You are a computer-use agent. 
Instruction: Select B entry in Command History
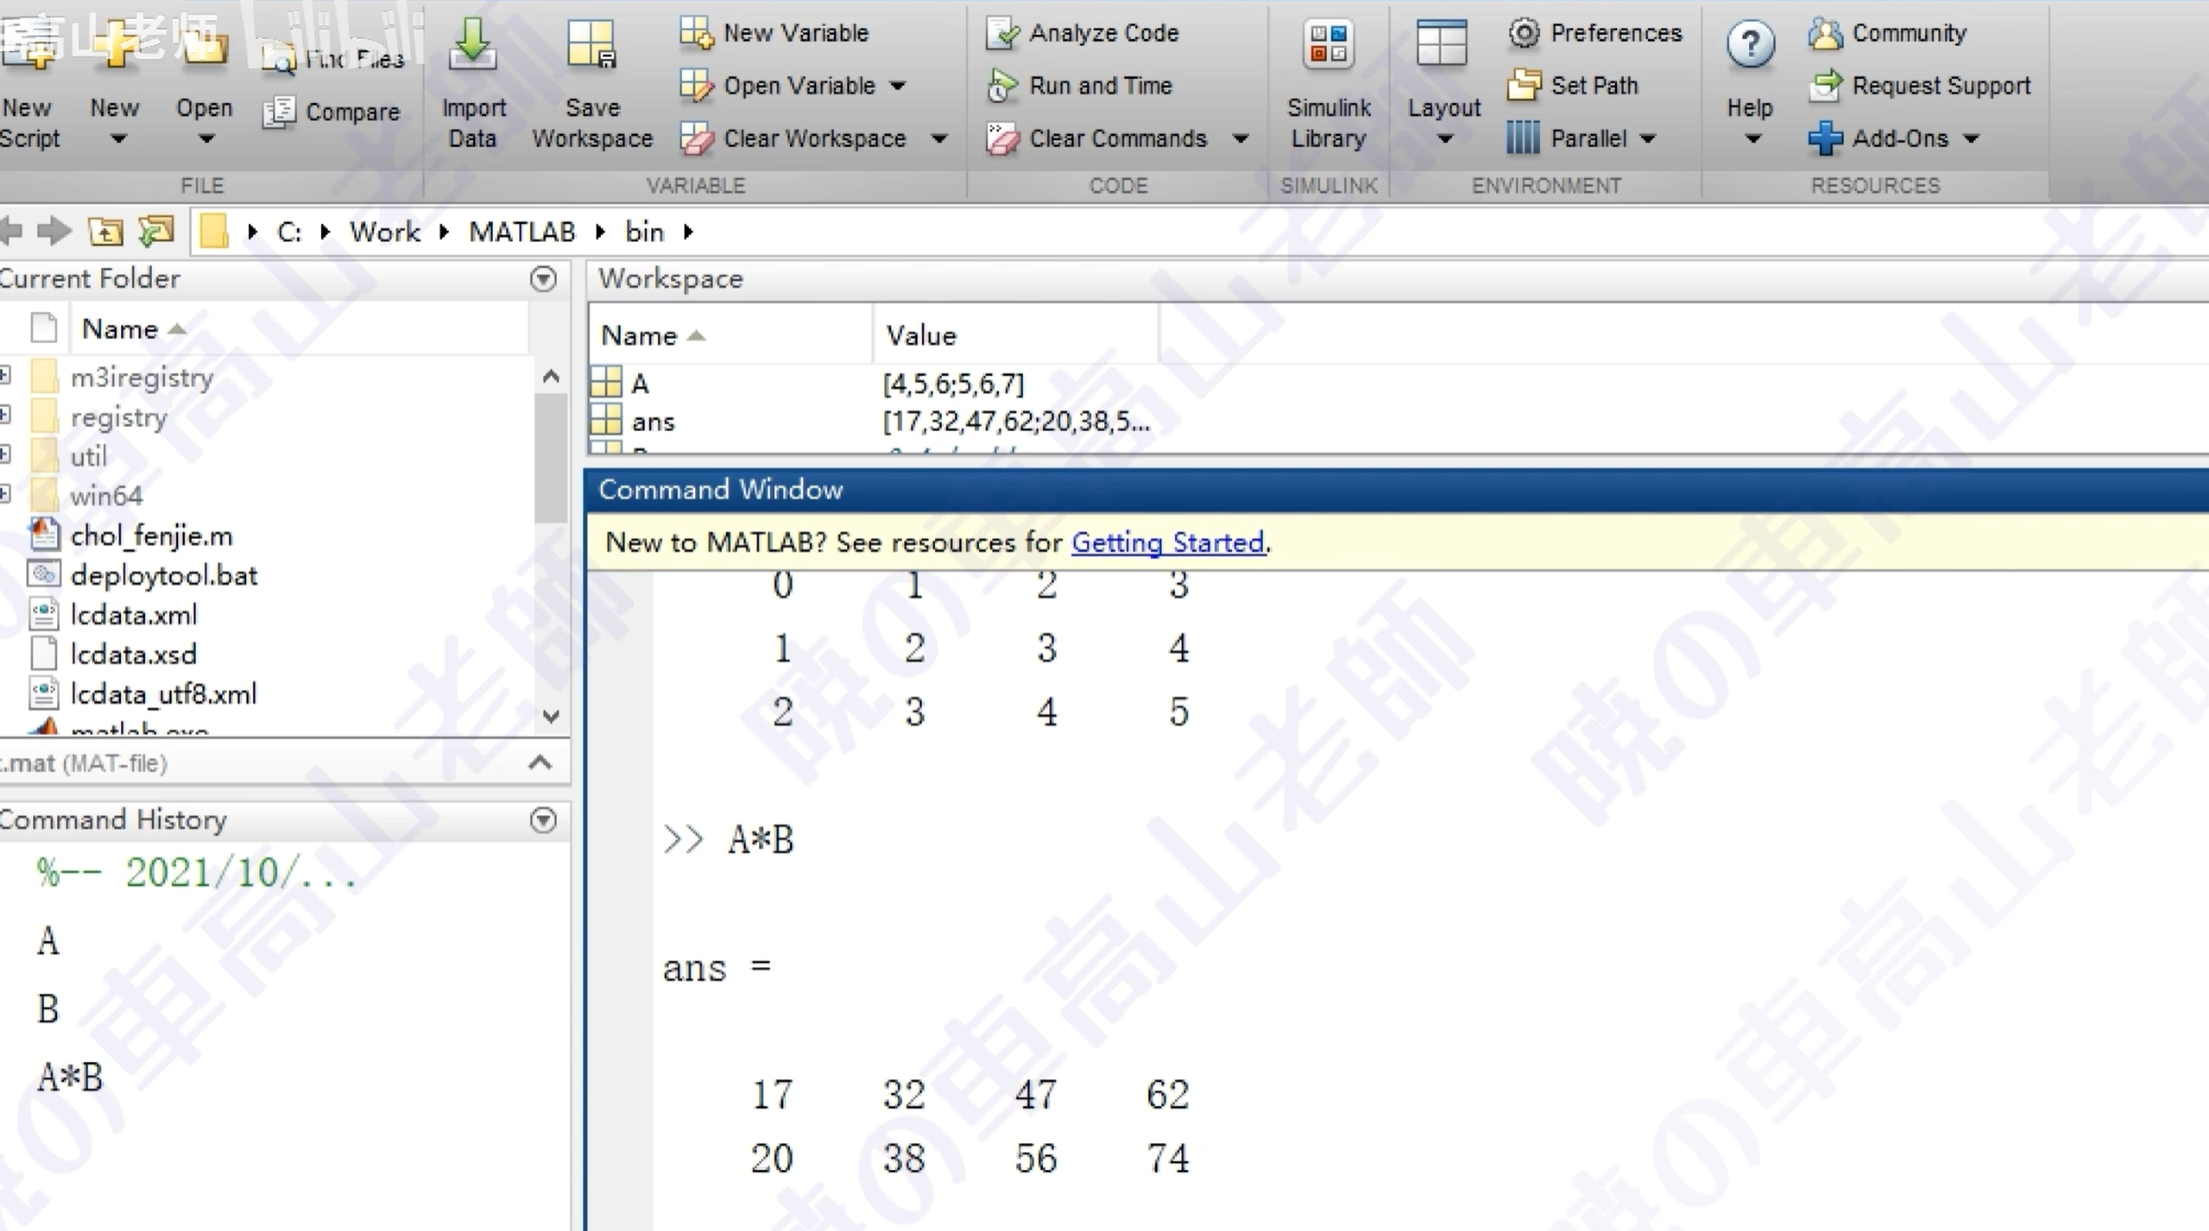coord(48,1009)
